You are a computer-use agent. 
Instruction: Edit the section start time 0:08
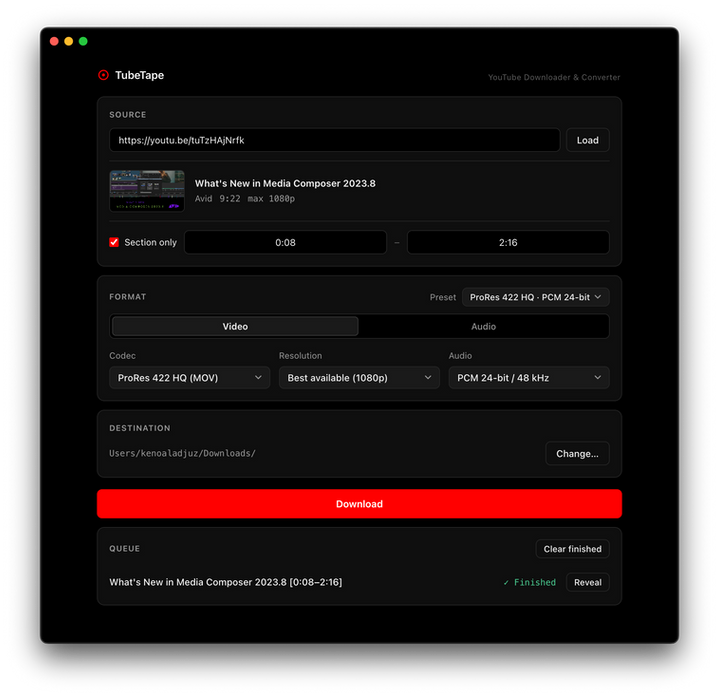[x=285, y=242]
